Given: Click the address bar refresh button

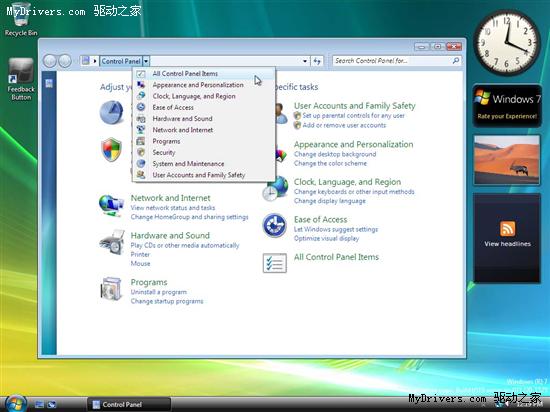Looking at the screenshot, I should point(317,61).
